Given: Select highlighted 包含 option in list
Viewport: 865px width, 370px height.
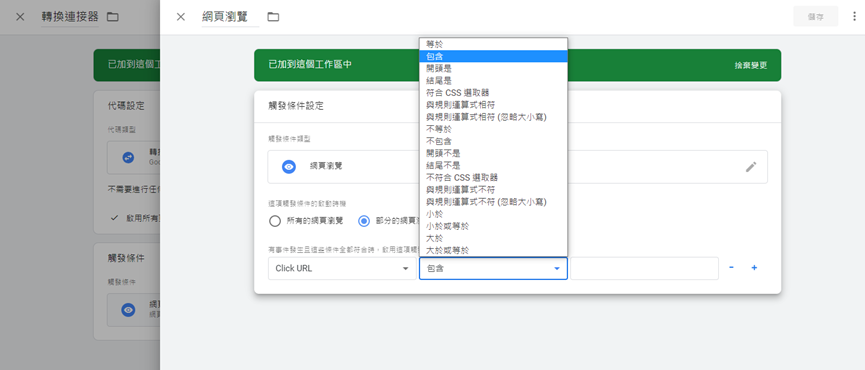Looking at the screenshot, I should pos(493,56).
